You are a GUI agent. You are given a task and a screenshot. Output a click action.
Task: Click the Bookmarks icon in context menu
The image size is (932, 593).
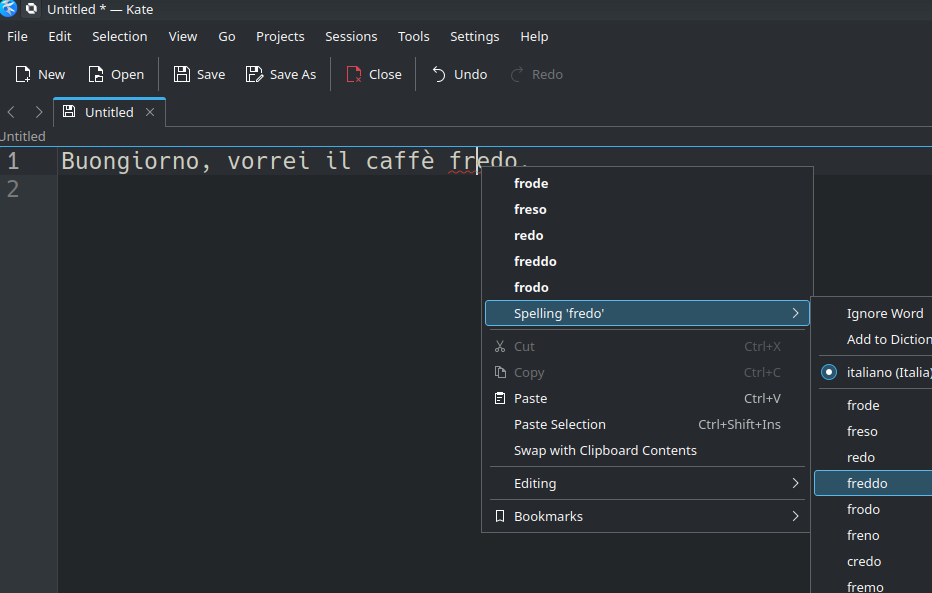[500, 516]
